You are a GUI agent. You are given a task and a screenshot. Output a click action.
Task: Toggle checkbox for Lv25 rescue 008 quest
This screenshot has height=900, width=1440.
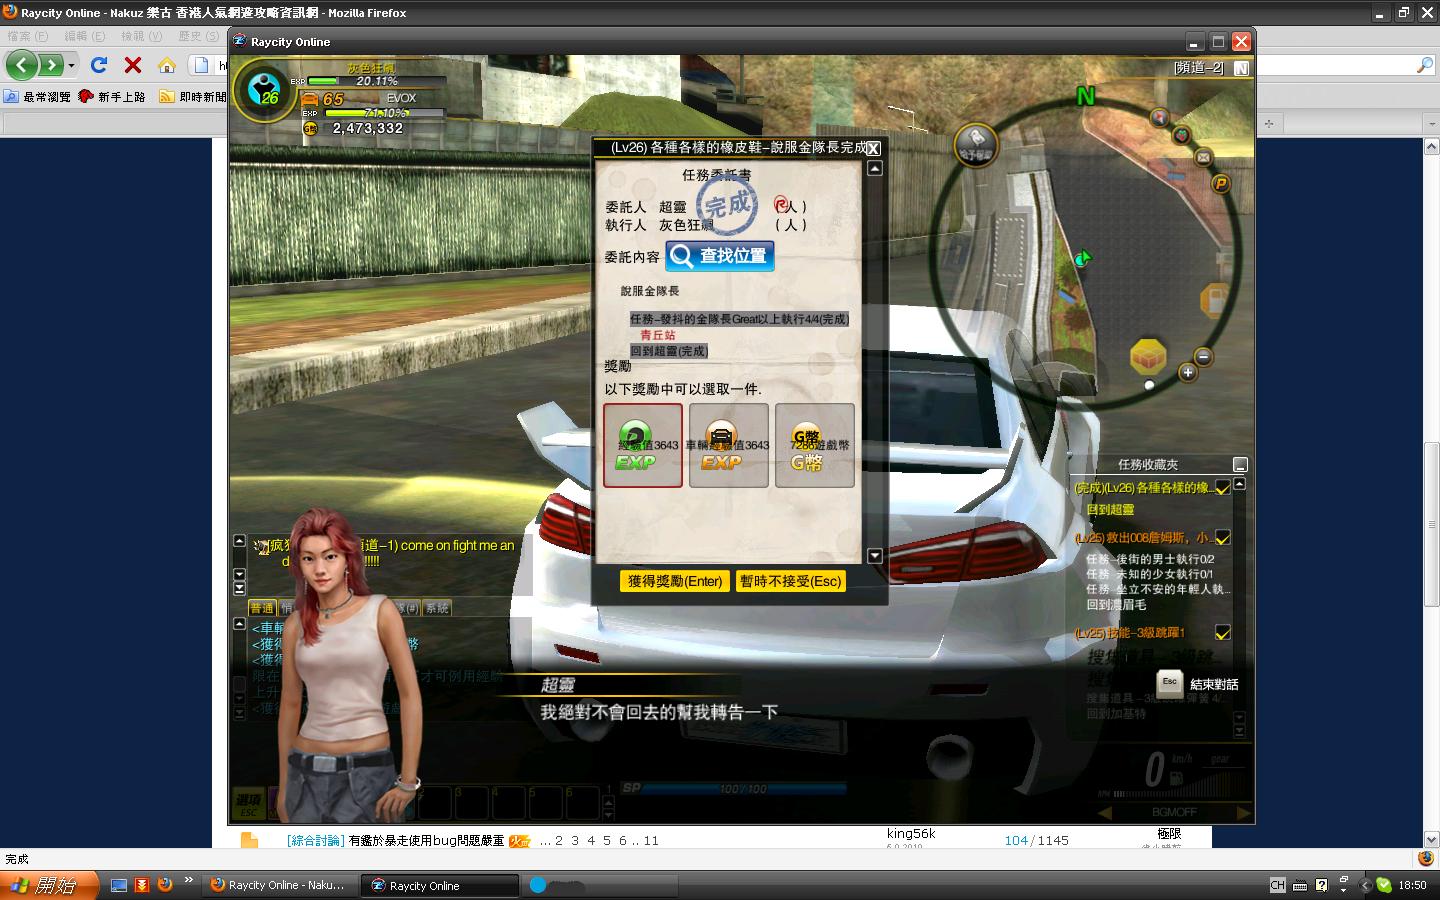(x=1222, y=538)
